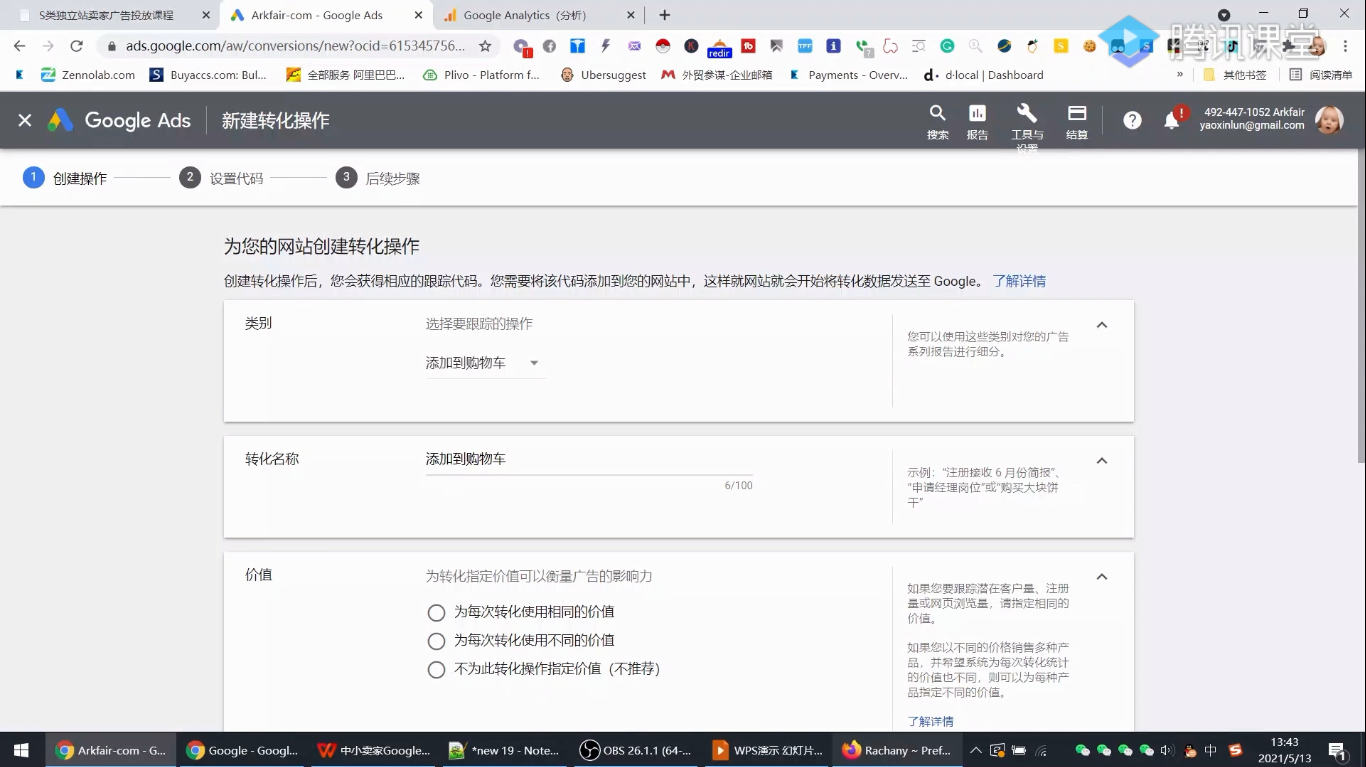Open the 了解详情 link about conversion tracking
The image size is (1366, 767).
pyautogui.click(x=1019, y=281)
